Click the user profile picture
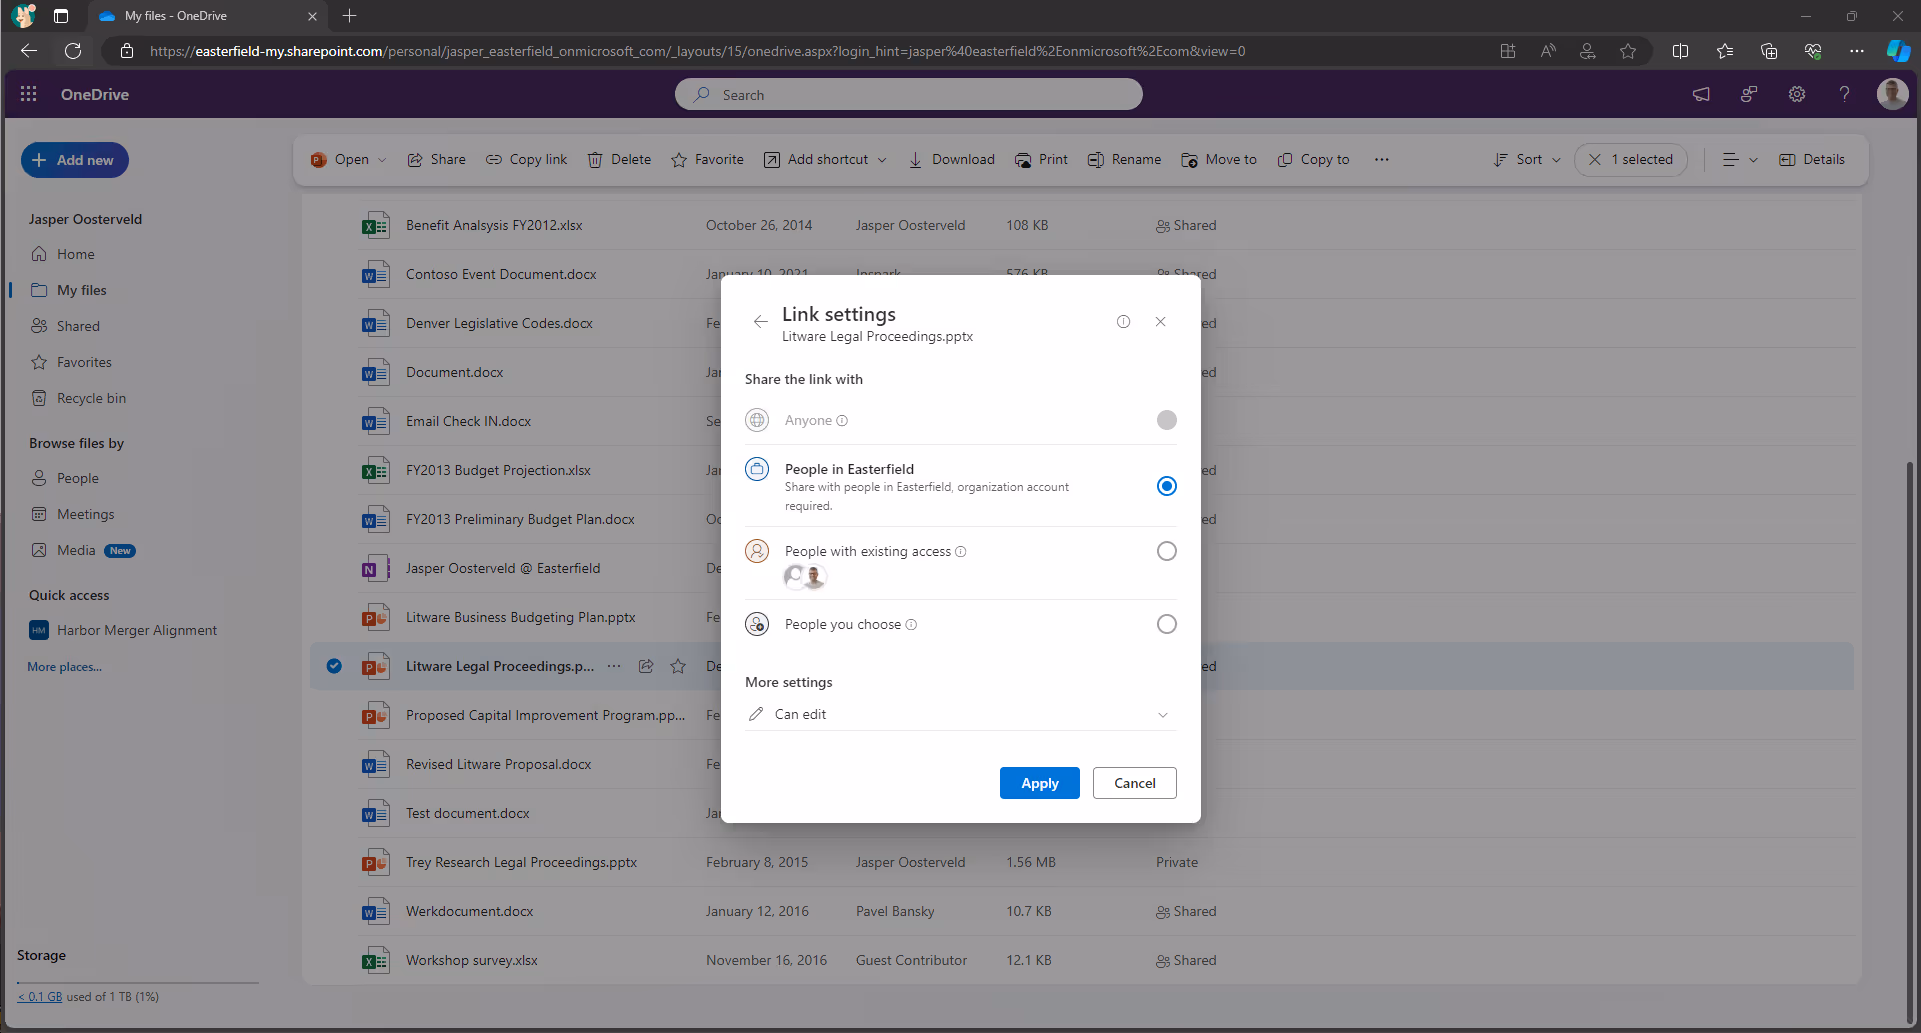This screenshot has width=1921, height=1033. point(1892,94)
